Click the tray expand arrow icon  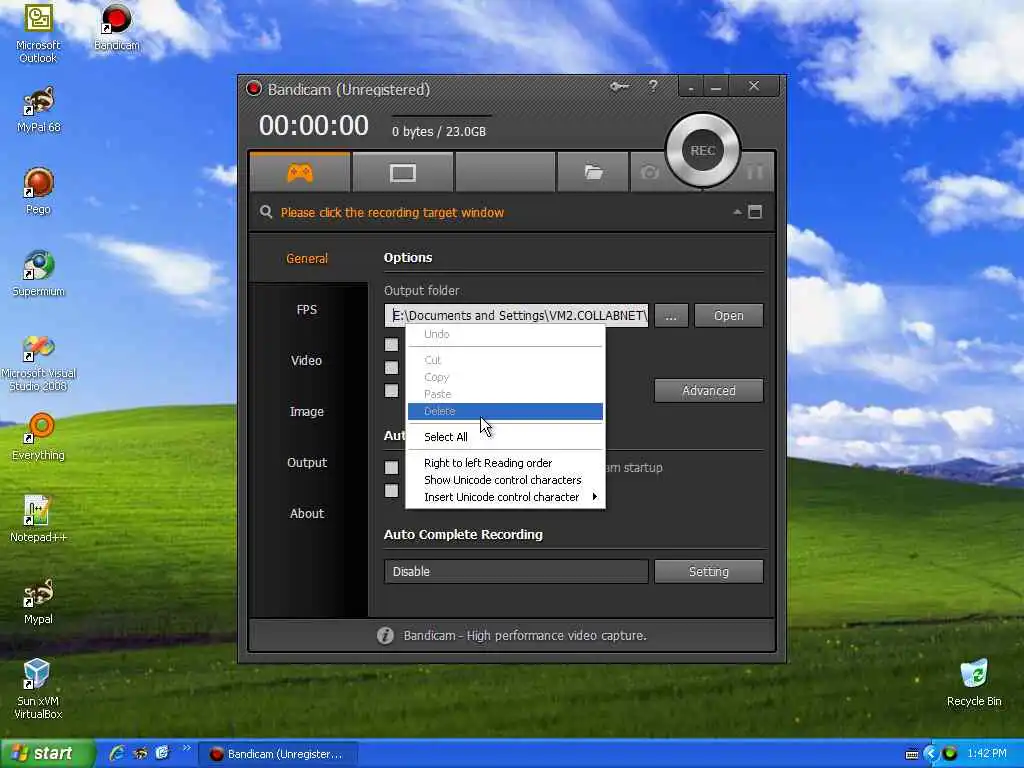pyautogui.click(x=931, y=754)
